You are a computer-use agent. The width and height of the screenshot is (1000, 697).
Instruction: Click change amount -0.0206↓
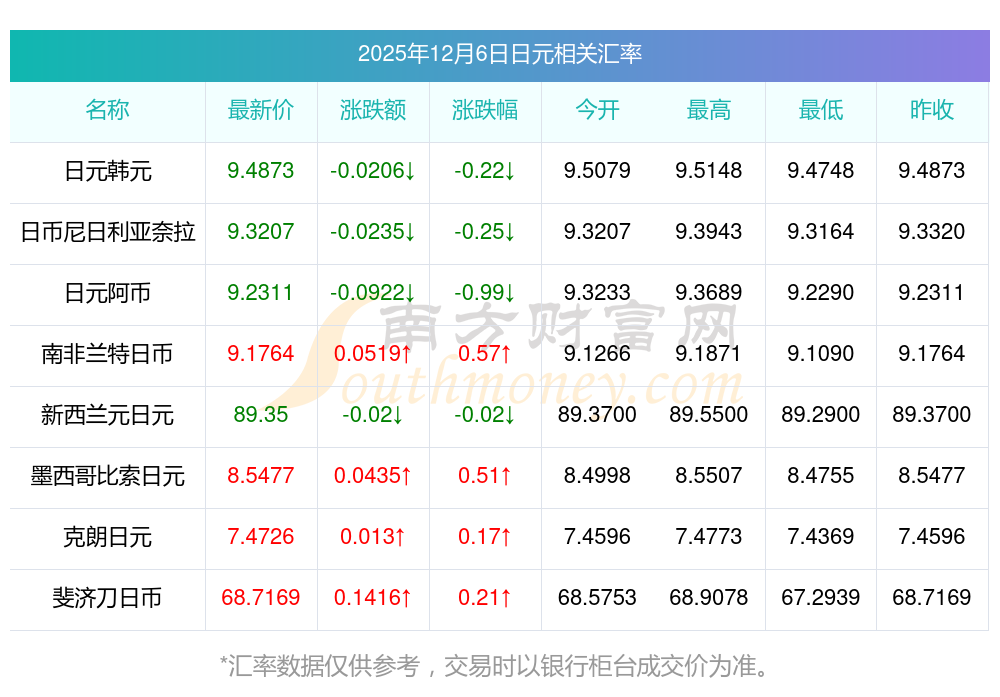point(373,170)
